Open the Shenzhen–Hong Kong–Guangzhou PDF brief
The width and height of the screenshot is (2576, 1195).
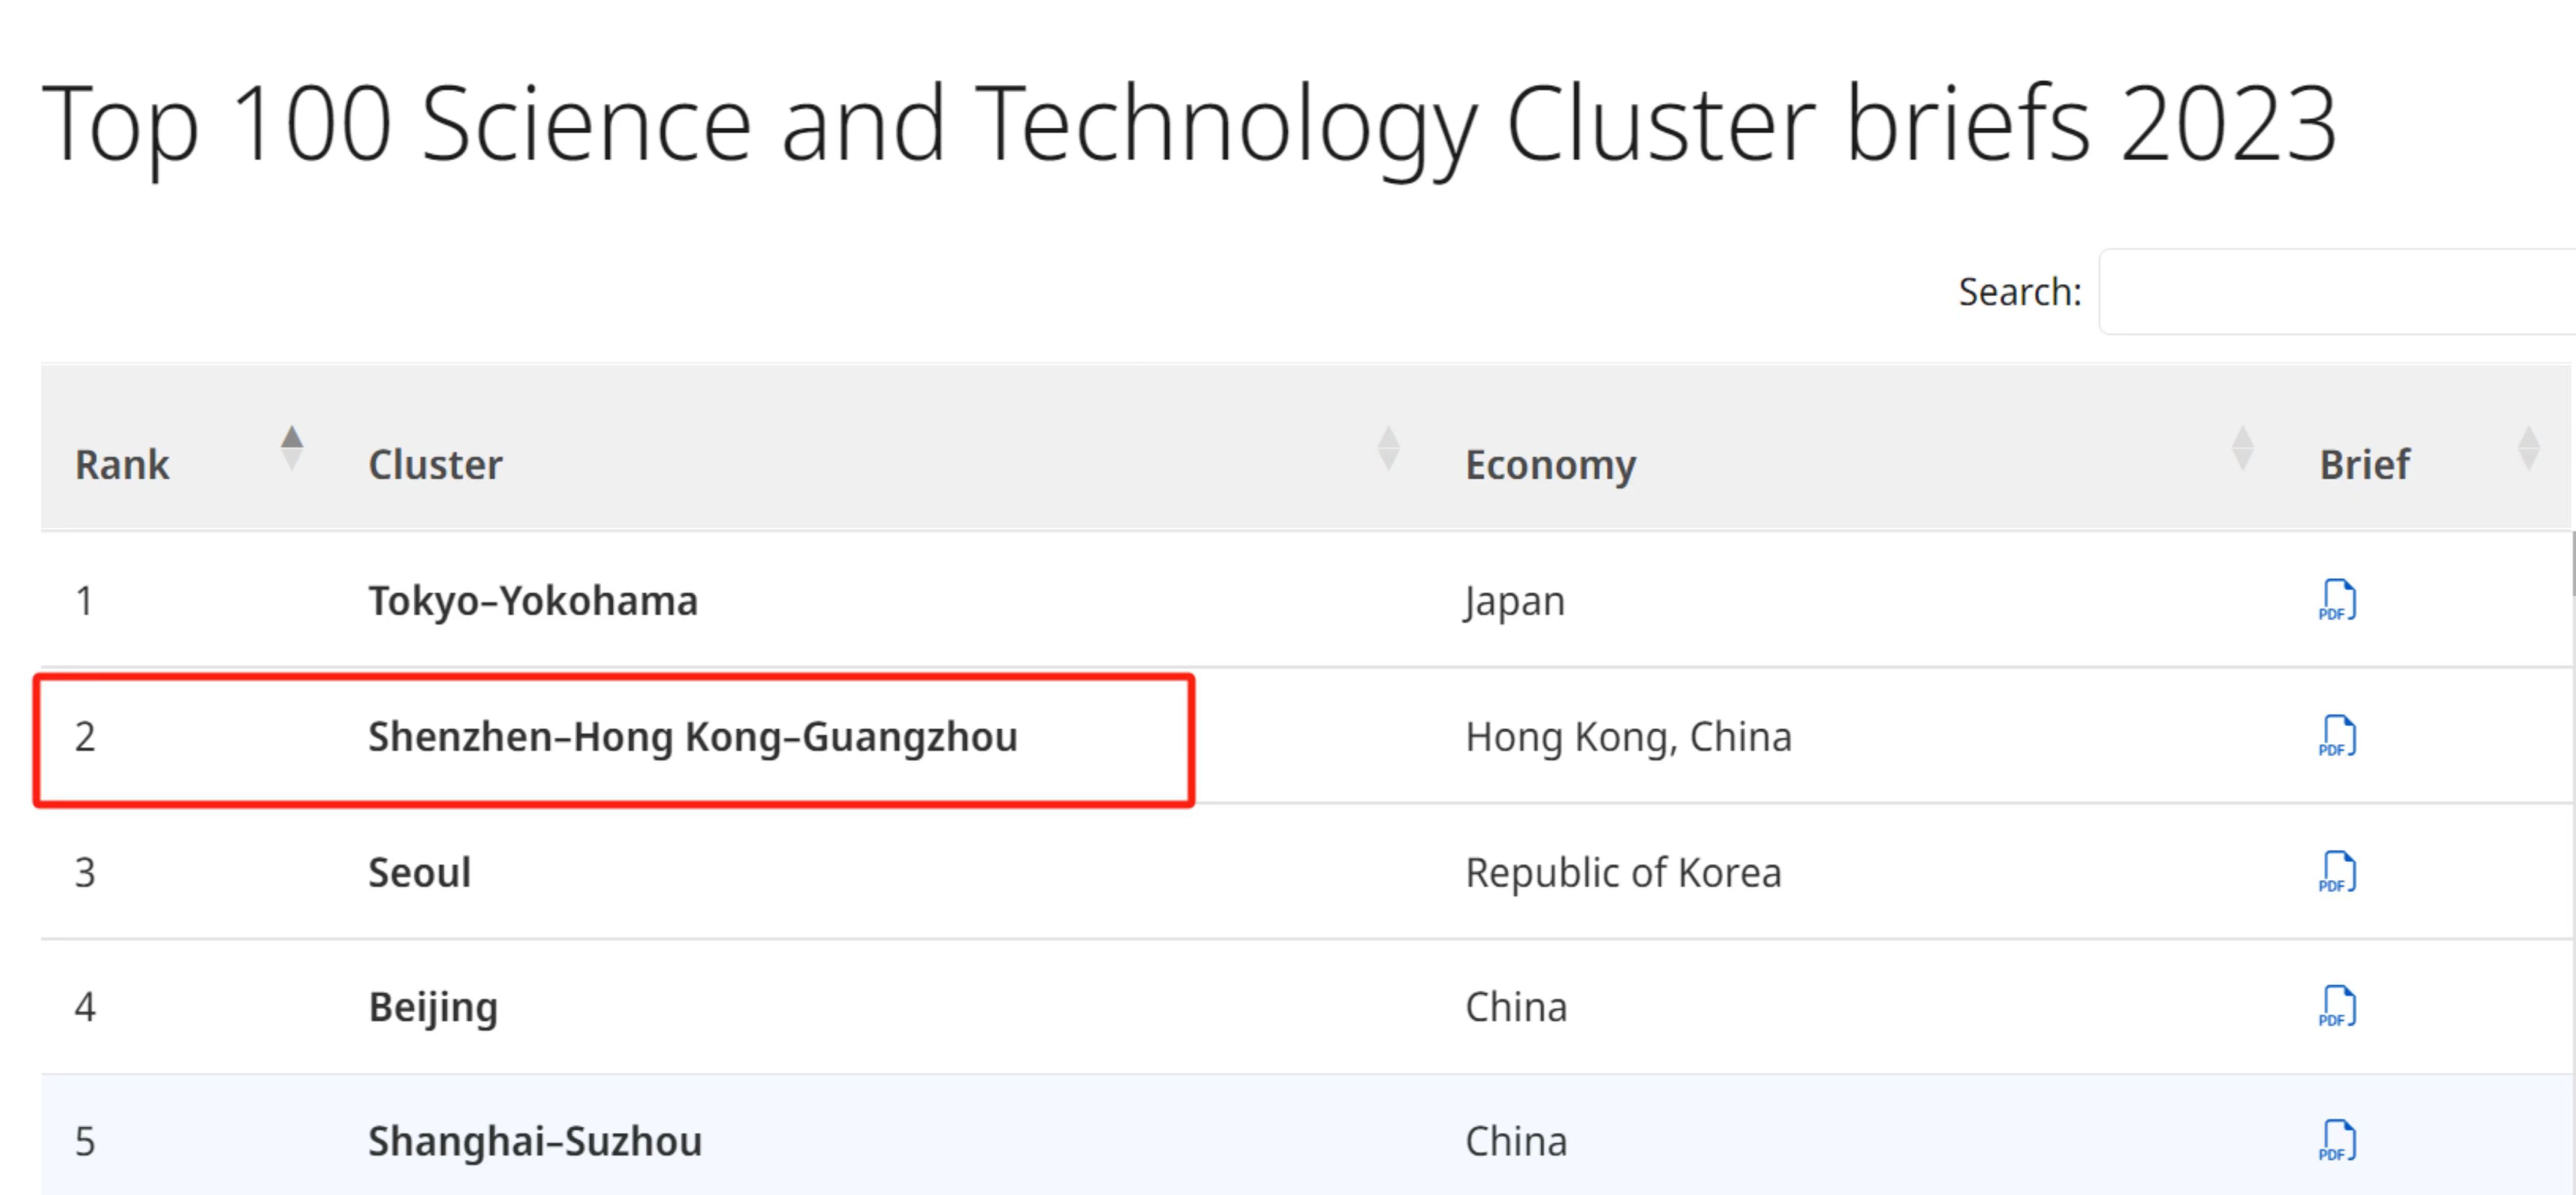coord(2337,736)
